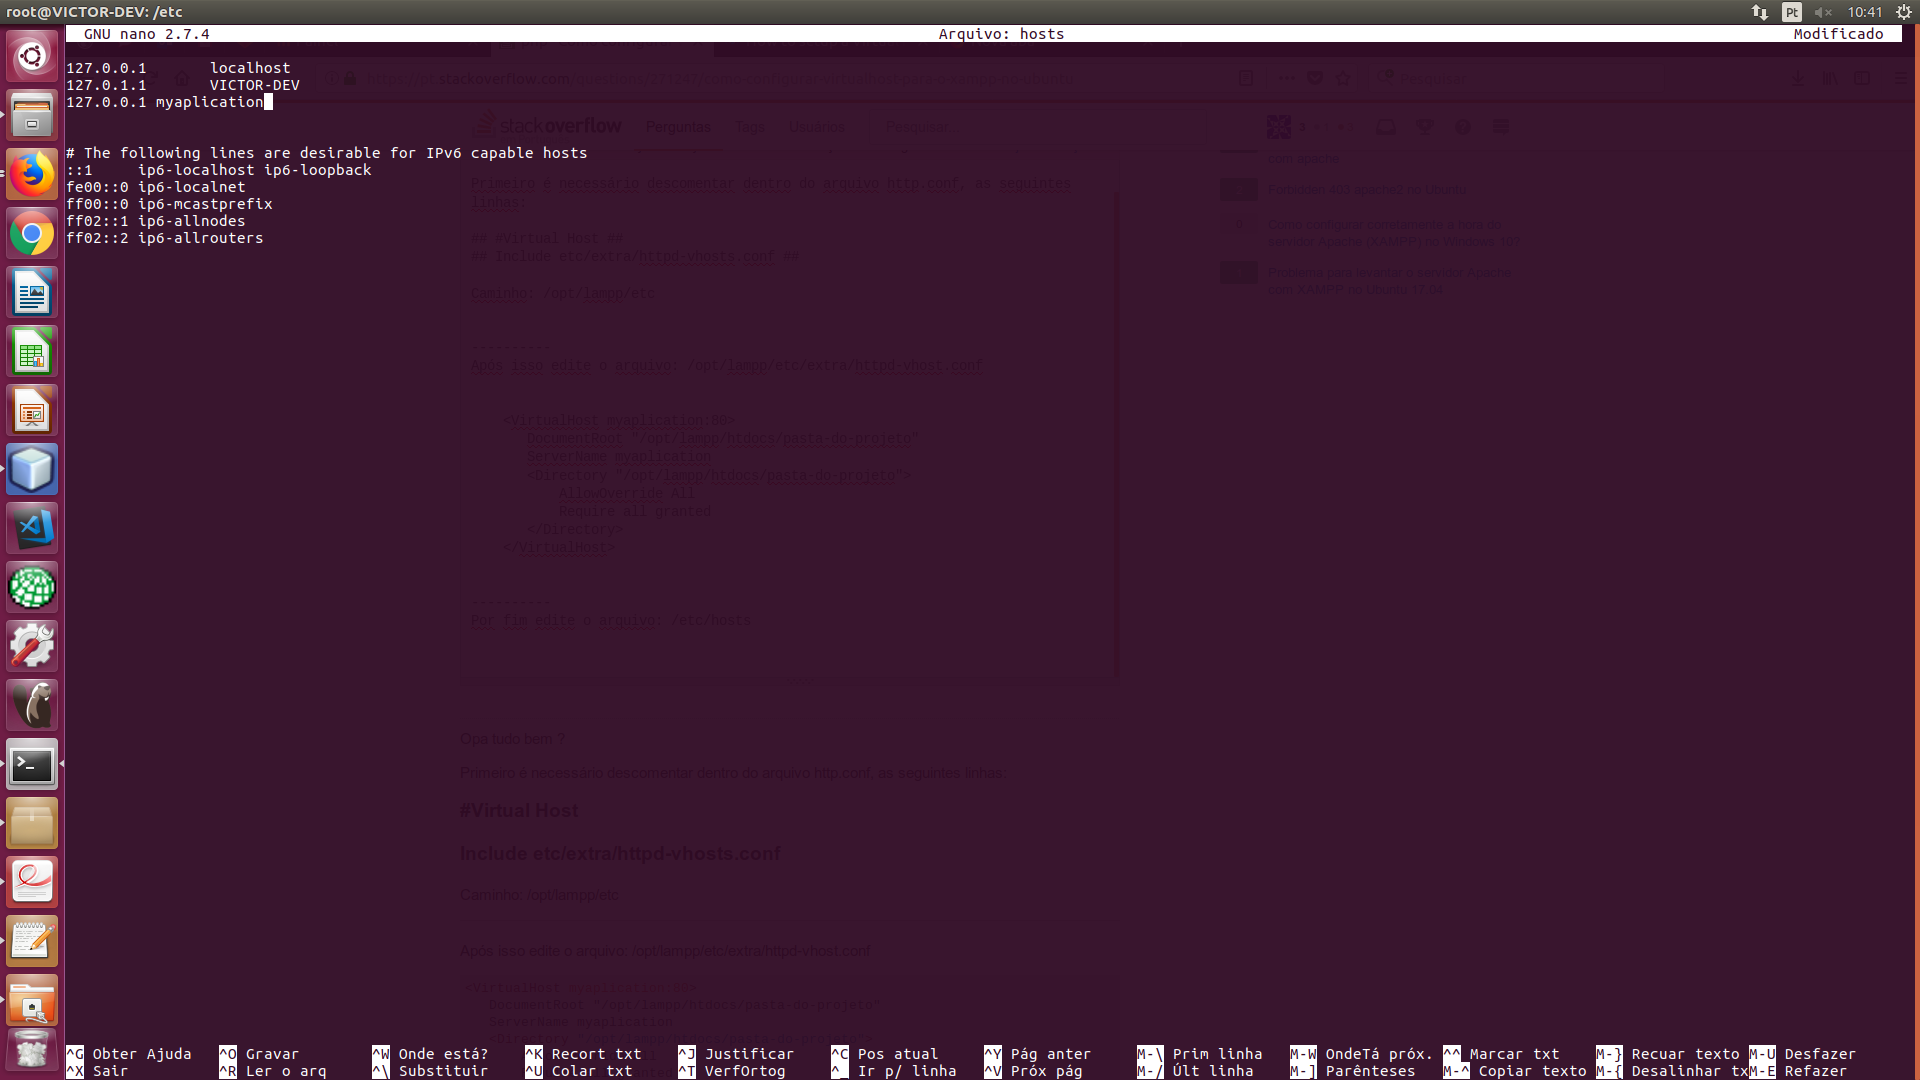Click ^J Justificar shortcut label
Screen dimensions: 1920x1080
[736, 1054]
